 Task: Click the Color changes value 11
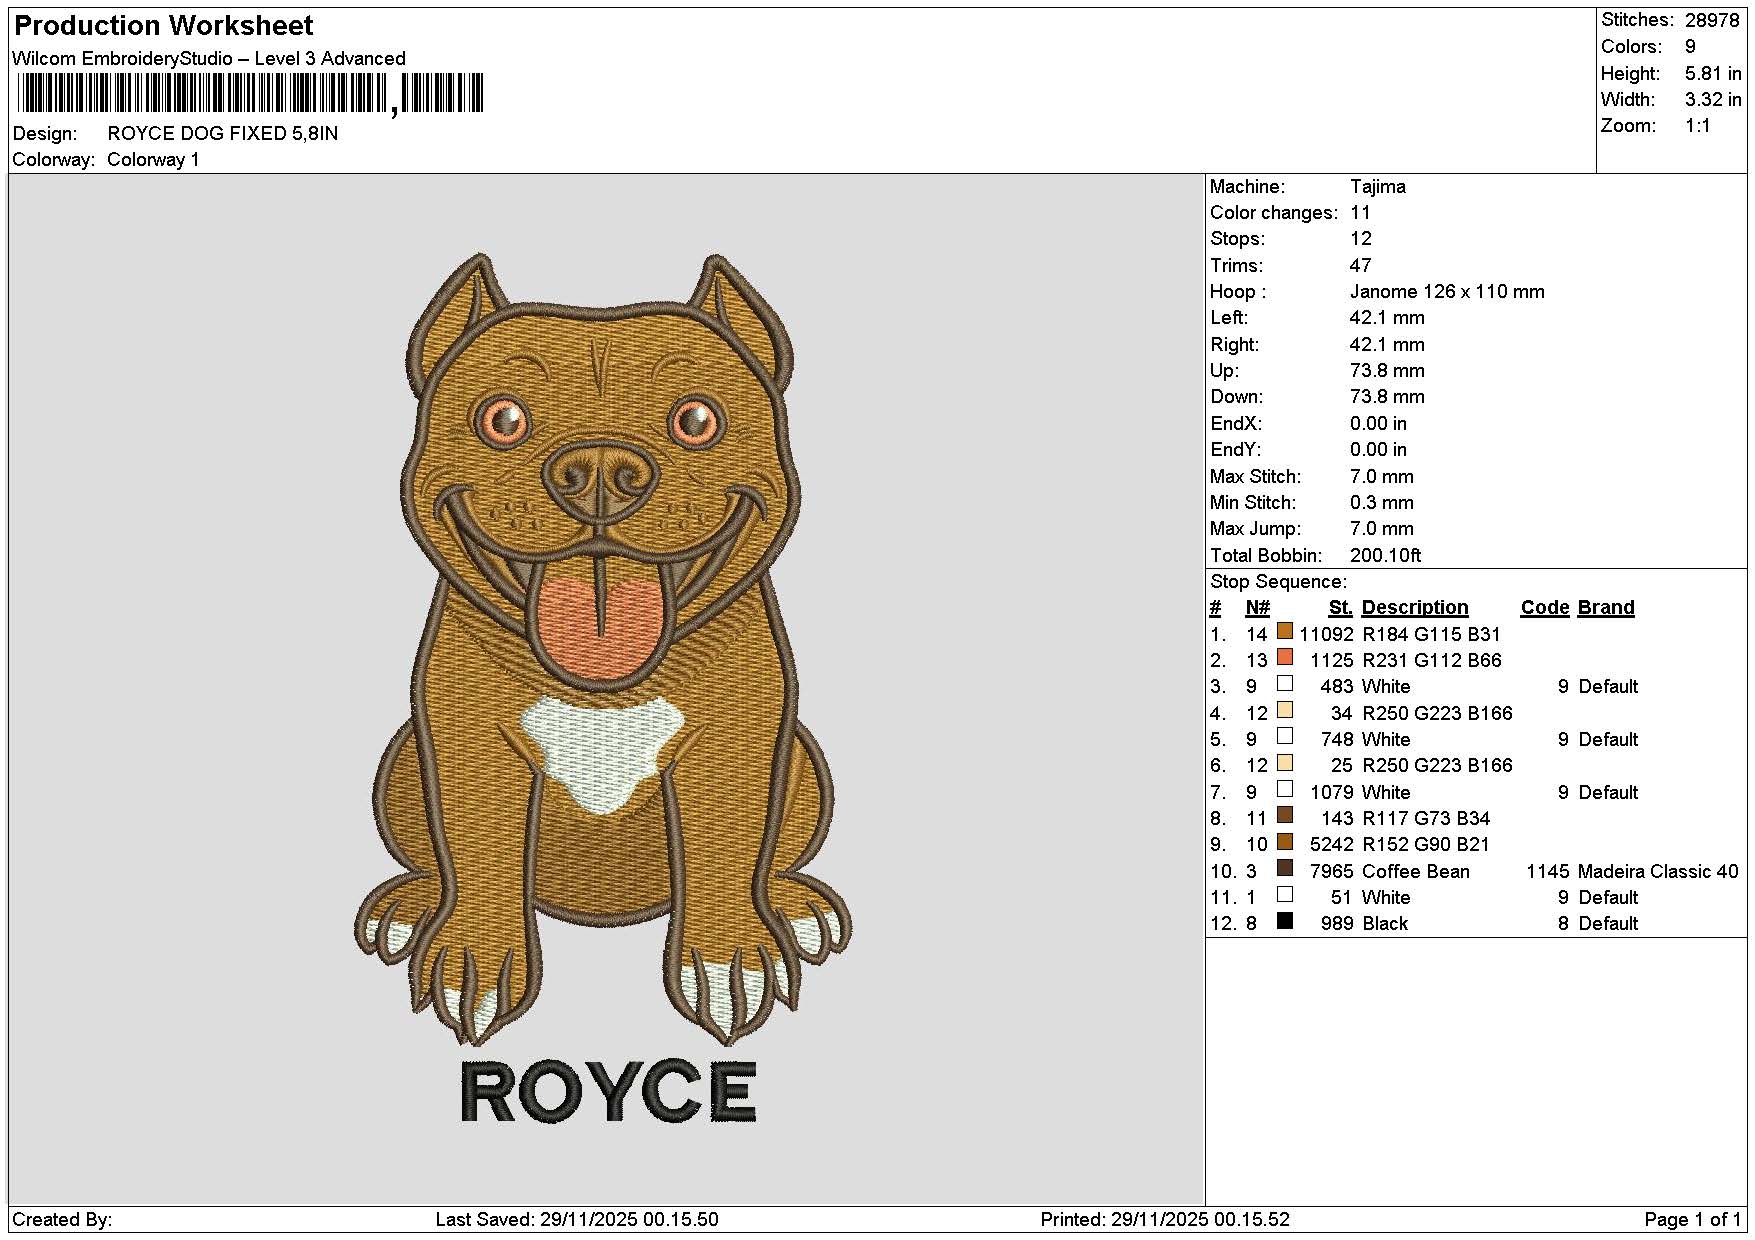point(1360,213)
